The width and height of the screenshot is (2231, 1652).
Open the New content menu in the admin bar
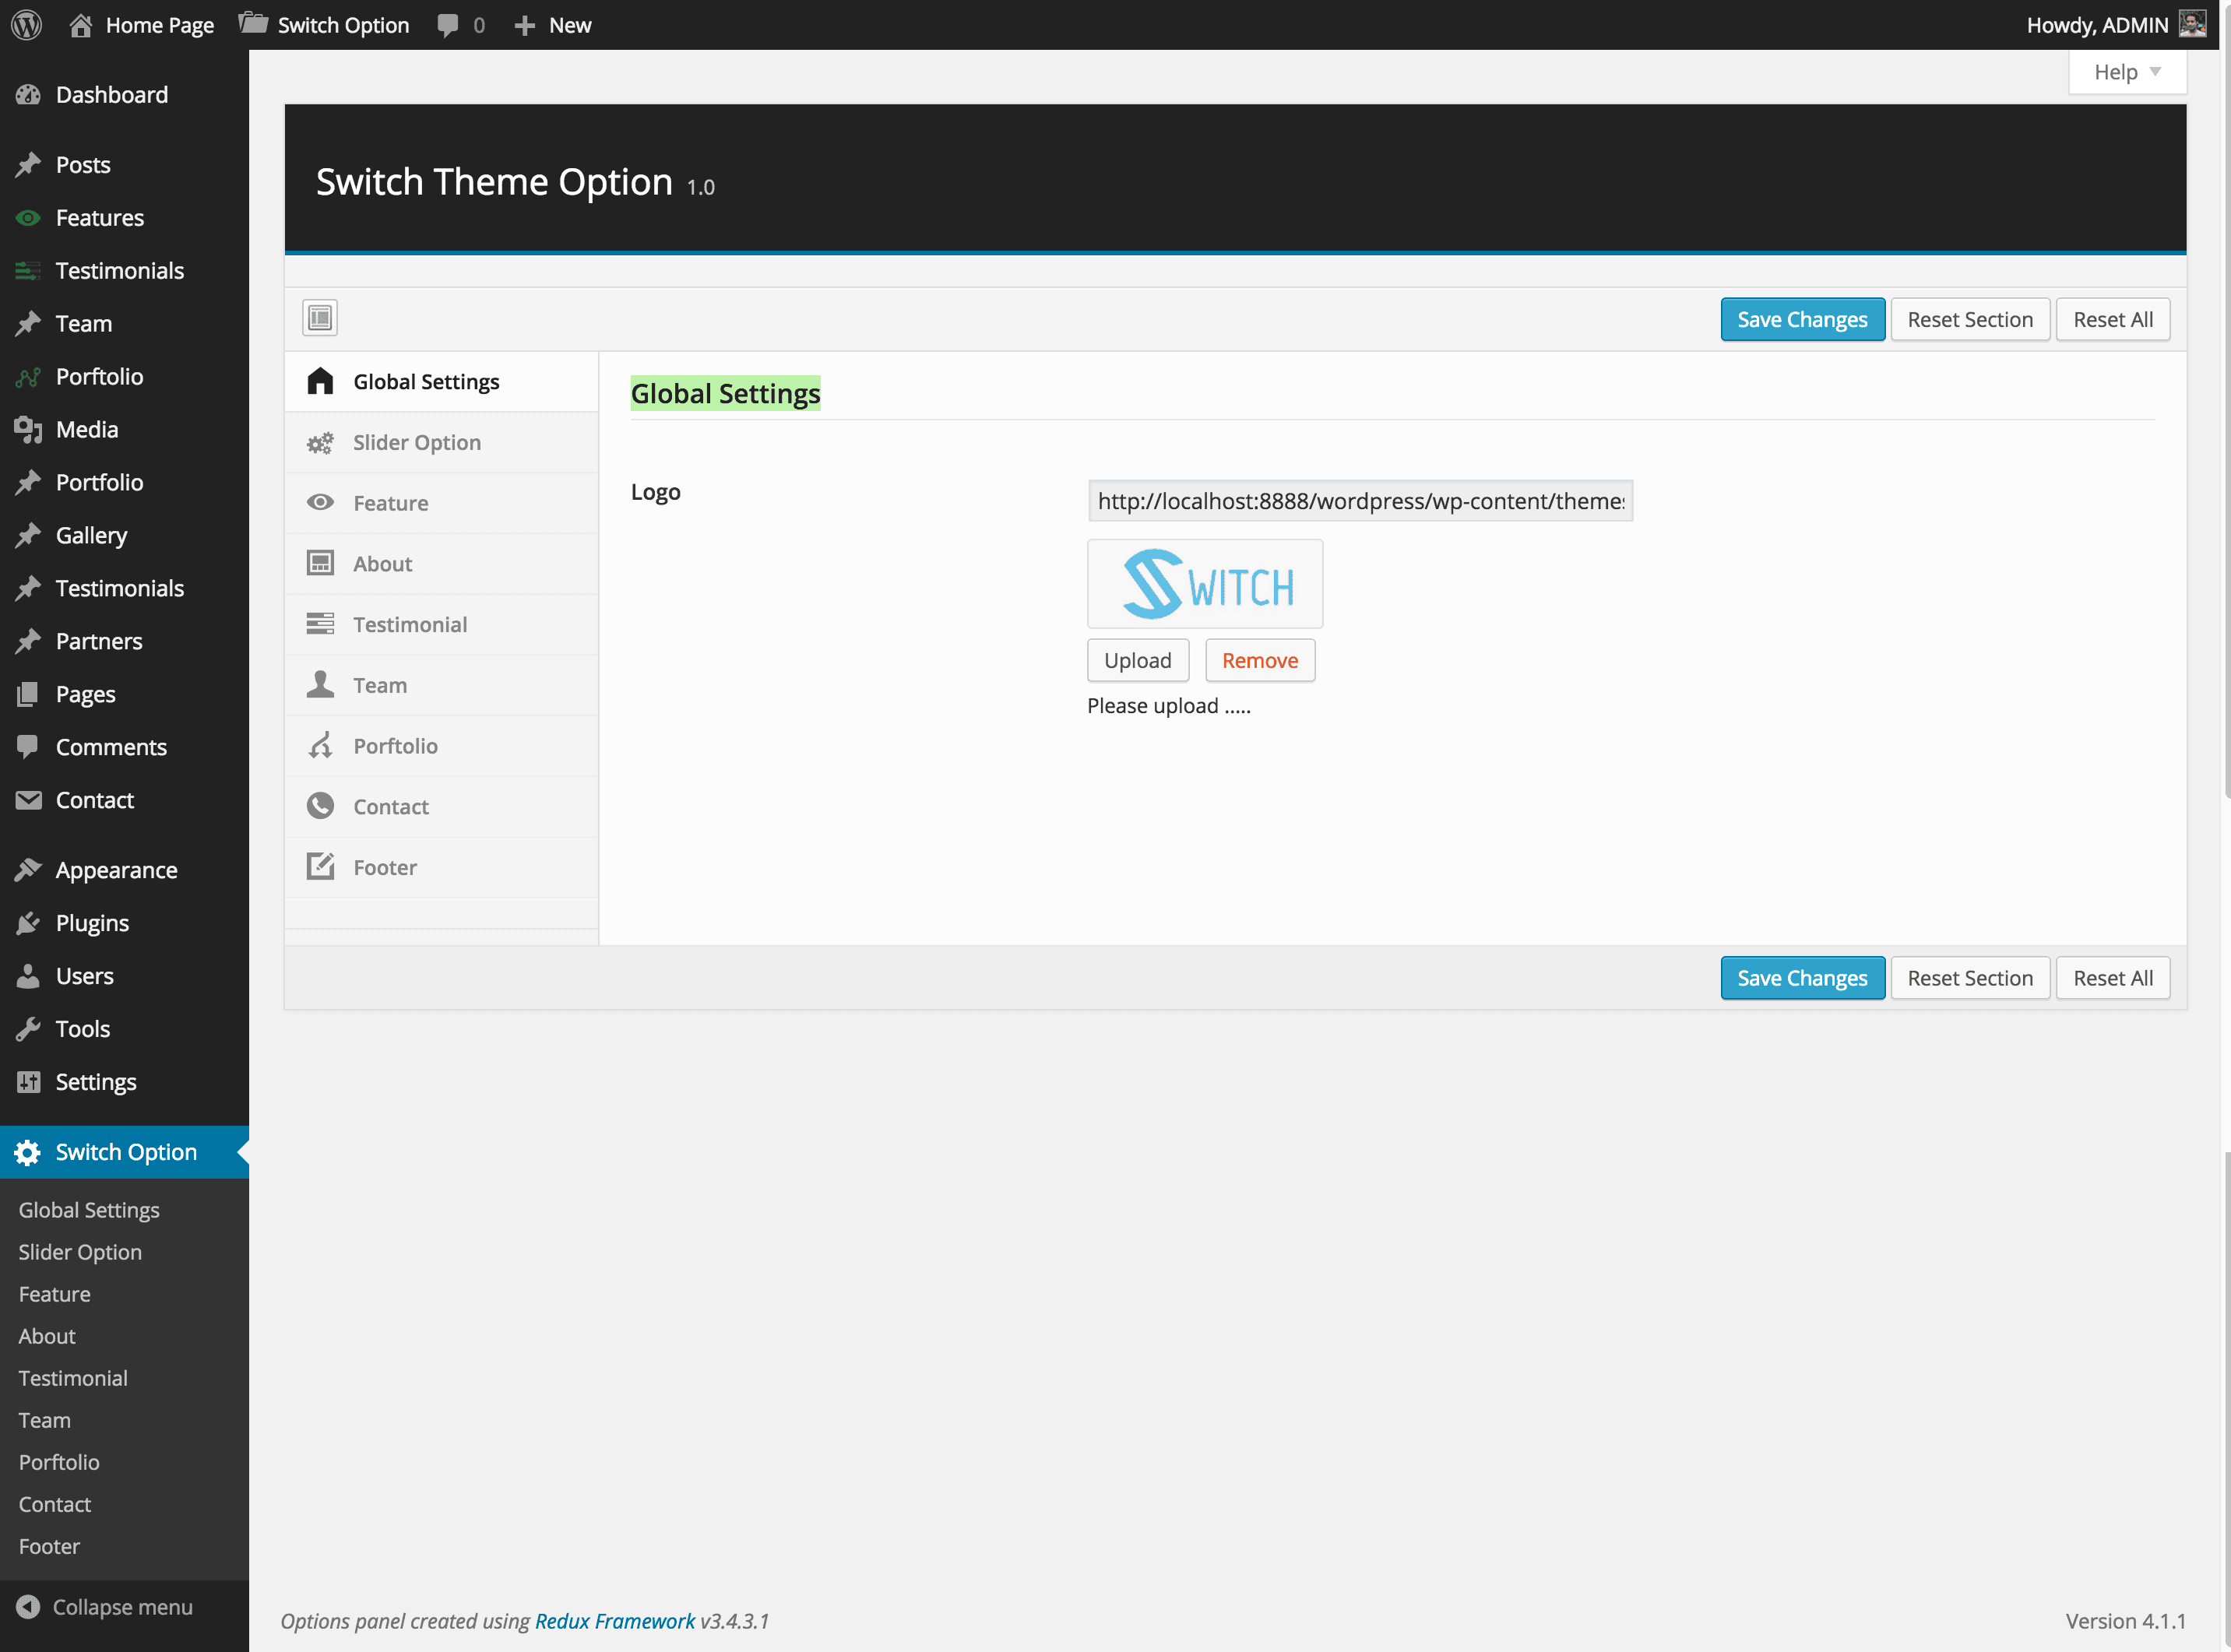[553, 25]
